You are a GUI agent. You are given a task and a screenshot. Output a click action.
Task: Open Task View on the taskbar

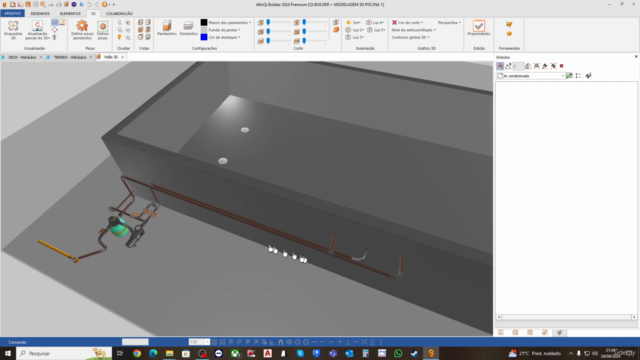click(120, 353)
